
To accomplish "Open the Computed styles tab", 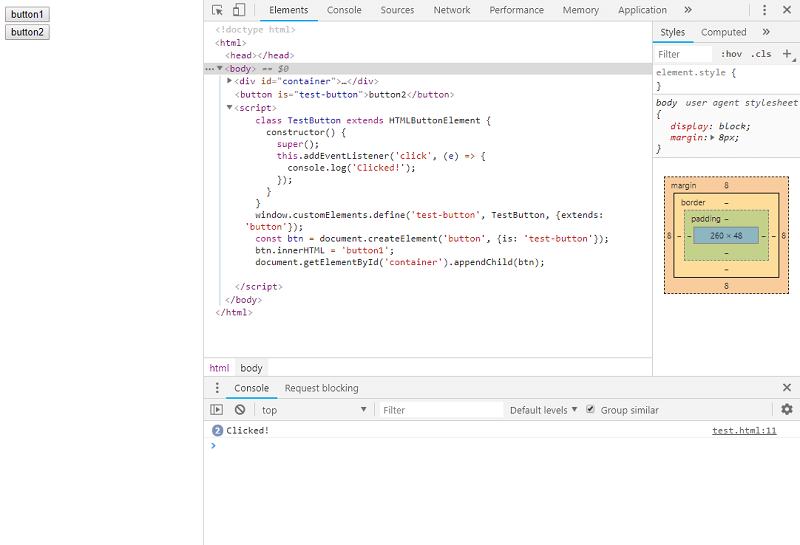I will click(x=723, y=32).
